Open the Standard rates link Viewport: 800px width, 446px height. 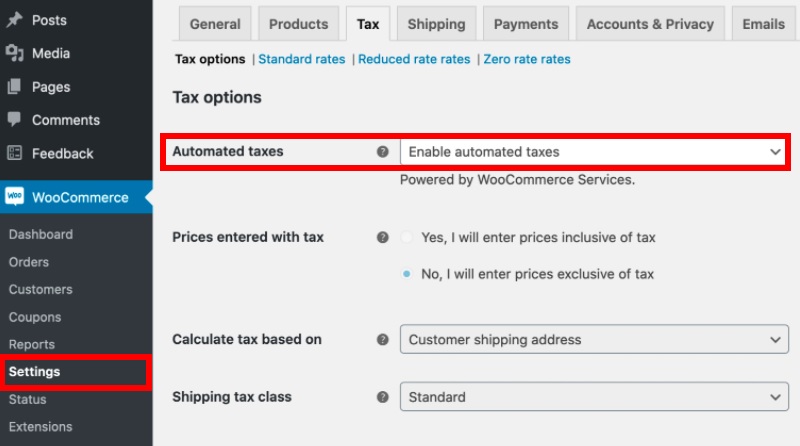click(x=302, y=59)
